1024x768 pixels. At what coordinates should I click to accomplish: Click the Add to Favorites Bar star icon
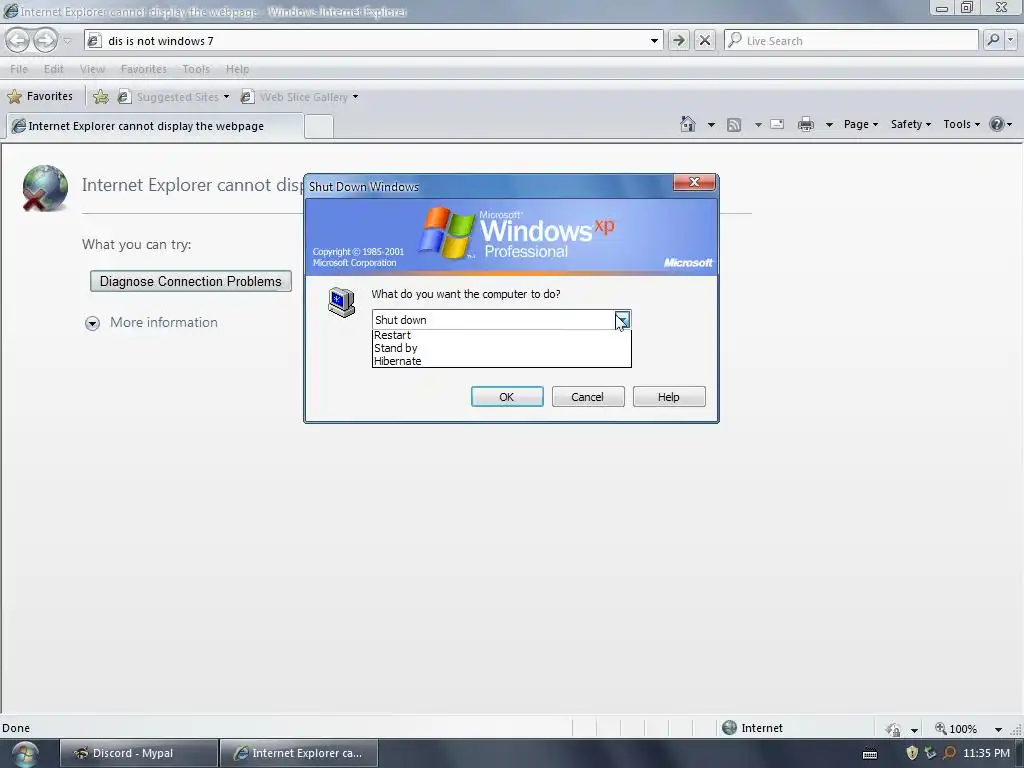coord(101,97)
